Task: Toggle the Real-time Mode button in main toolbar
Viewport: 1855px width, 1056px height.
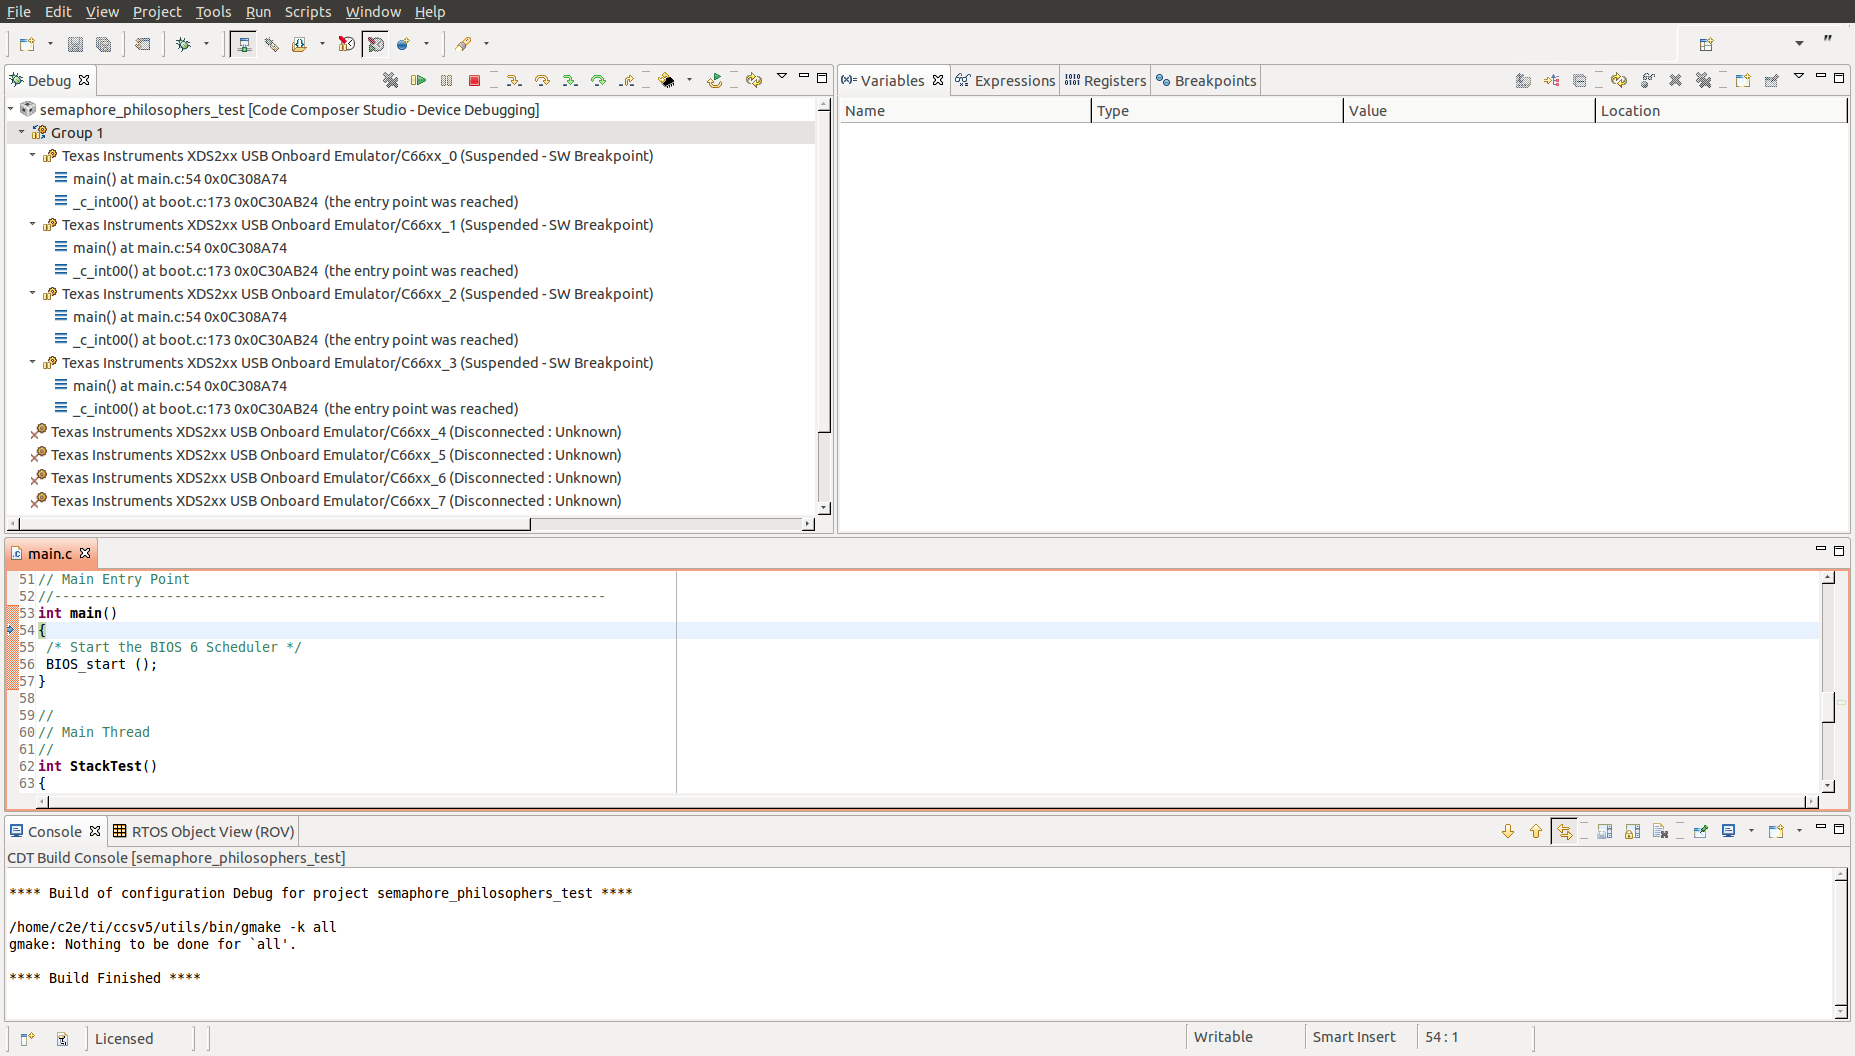Action: point(376,44)
